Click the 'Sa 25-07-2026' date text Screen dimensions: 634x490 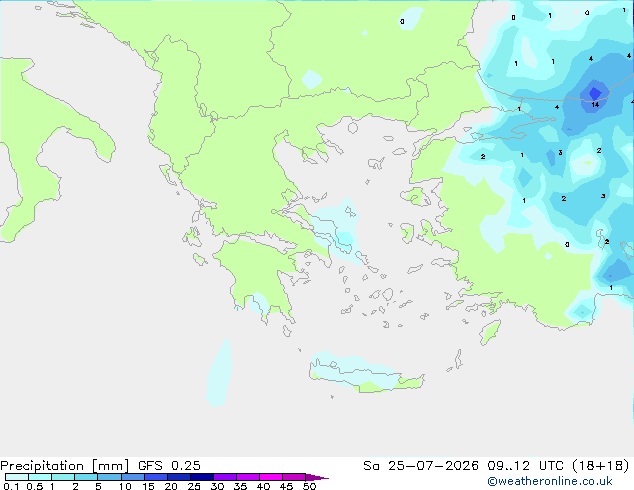pyautogui.click(x=421, y=466)
